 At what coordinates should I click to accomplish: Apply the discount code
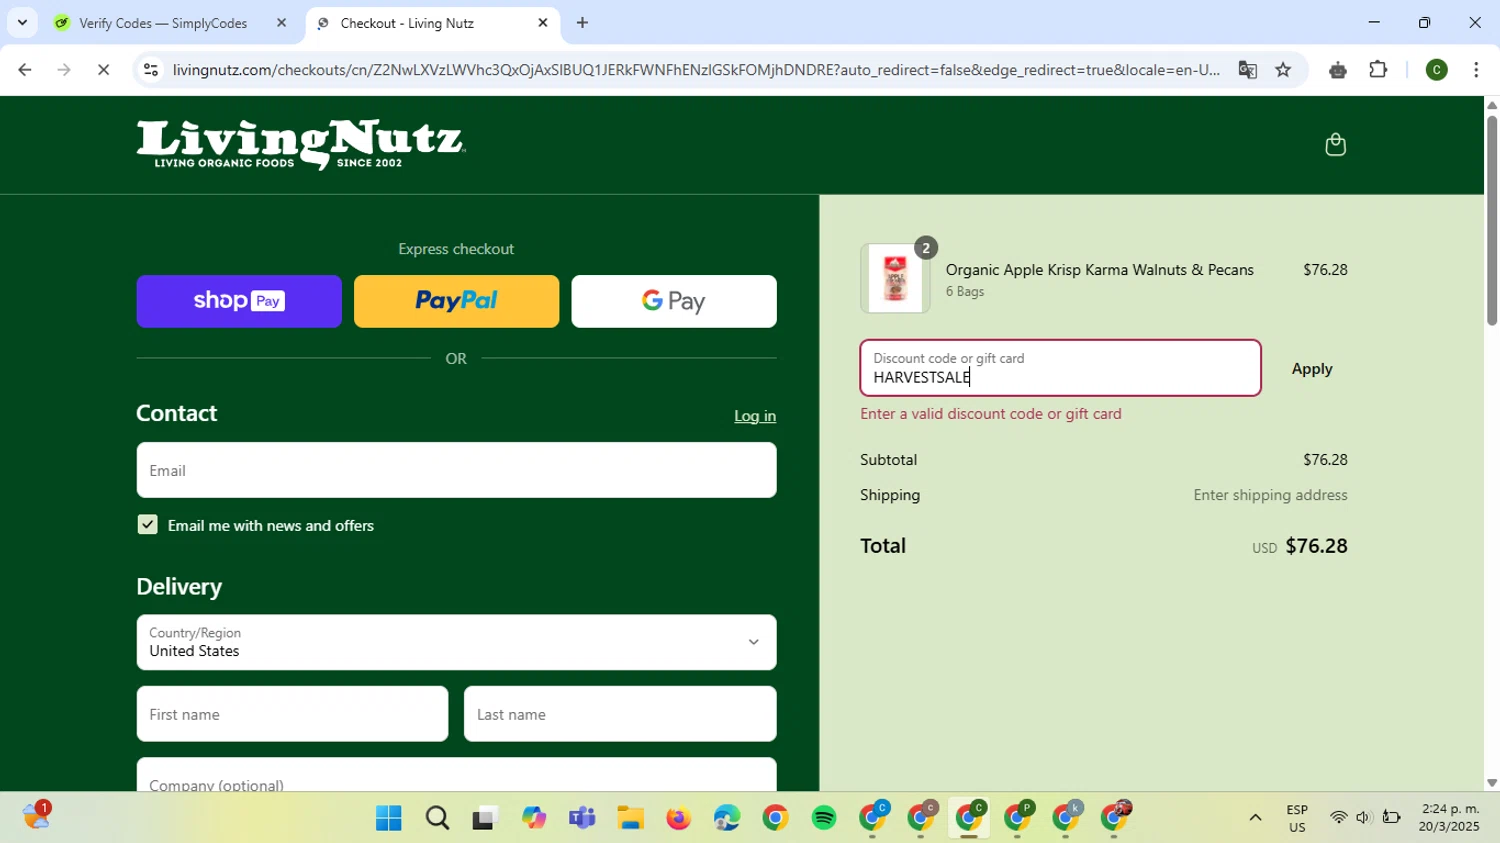(x=1312, y=369)
